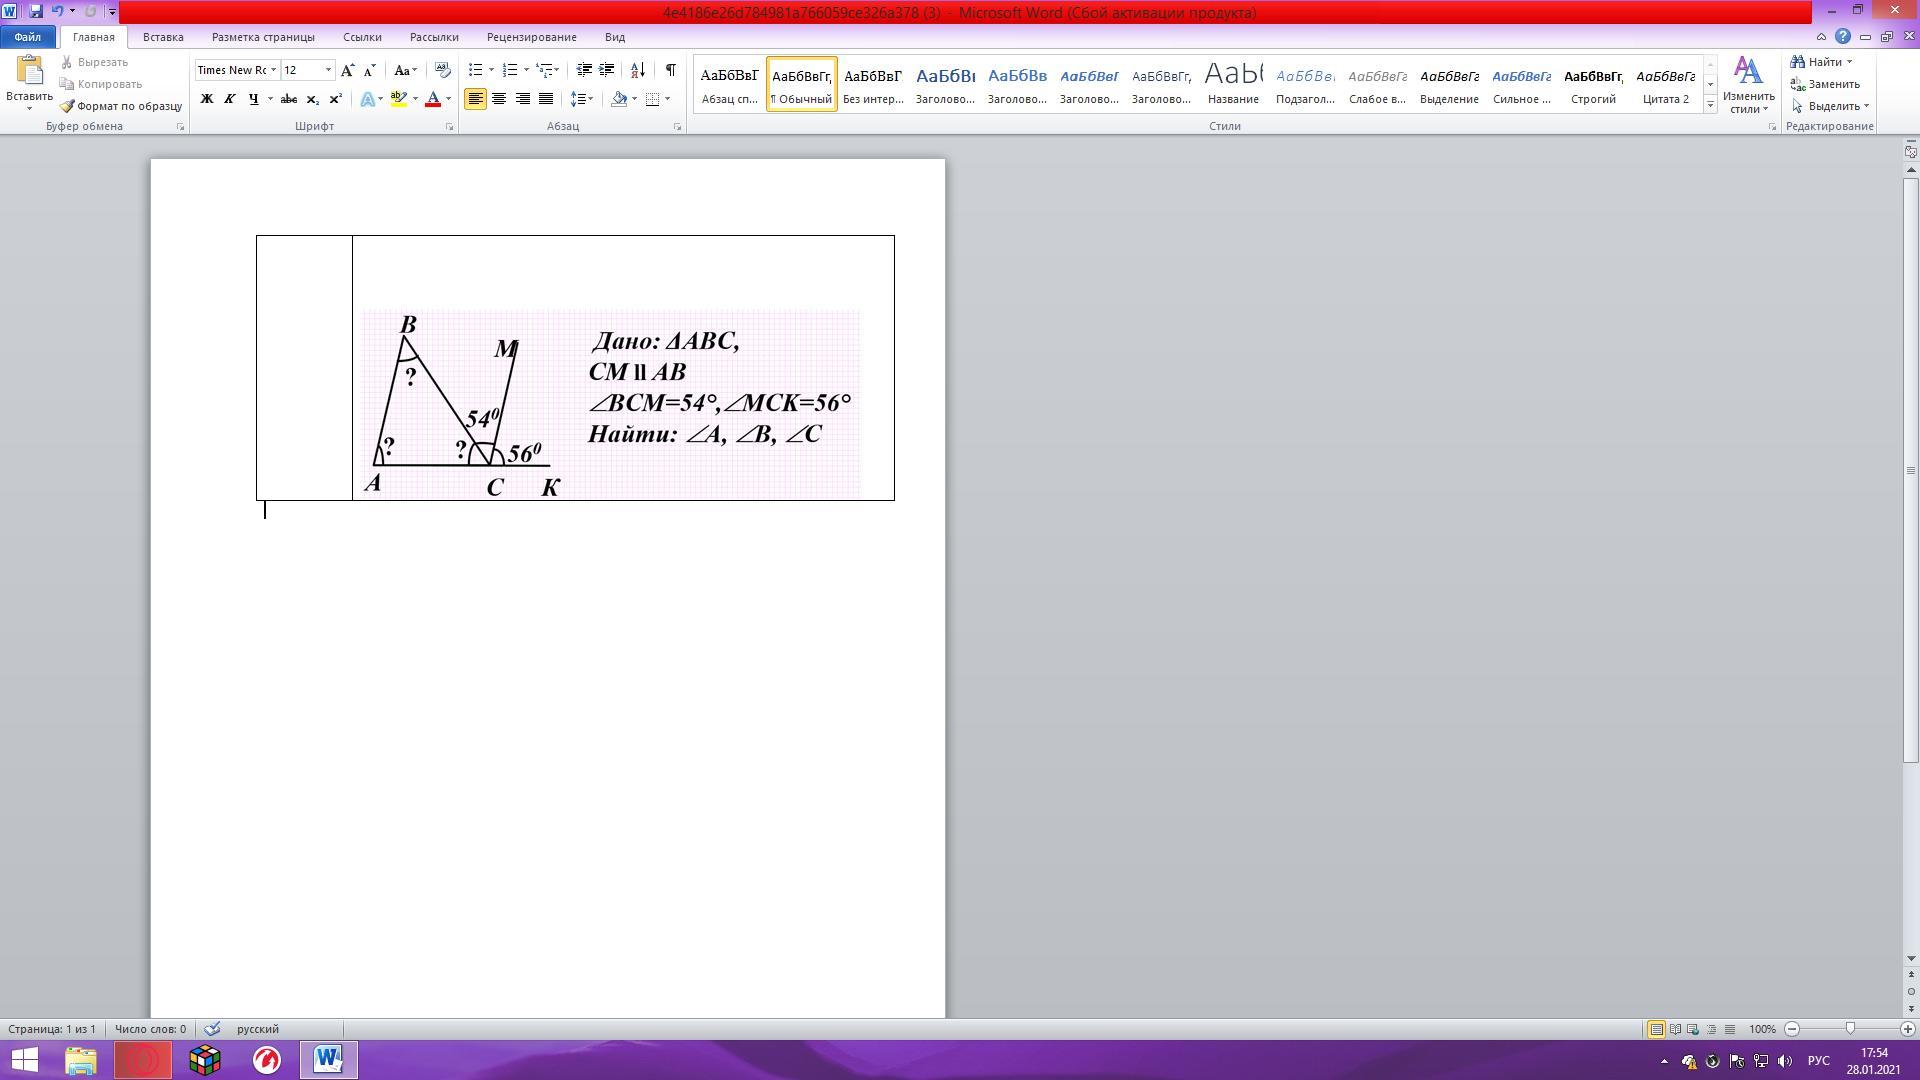Open the Line Spacing dropdown
This screenshot has width=1920, height=1080.
(582, 99)
